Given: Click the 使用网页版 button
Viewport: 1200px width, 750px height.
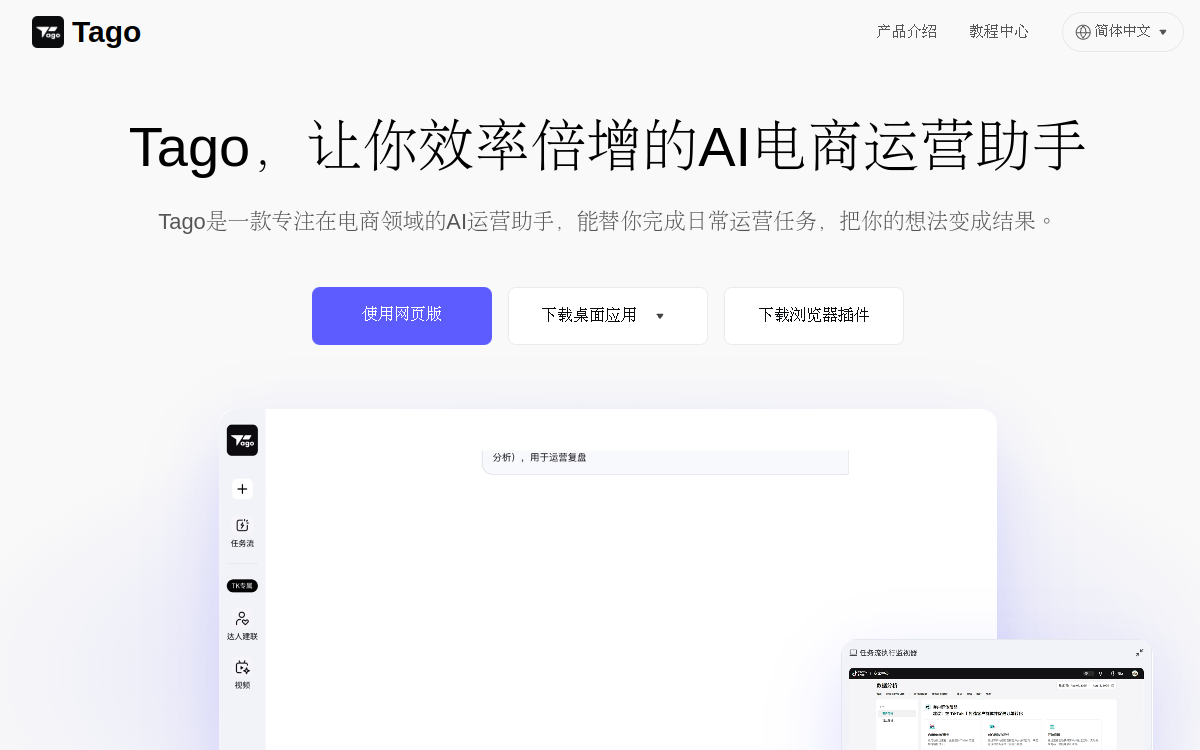Looking at the screenshot, I should (402, 316).
